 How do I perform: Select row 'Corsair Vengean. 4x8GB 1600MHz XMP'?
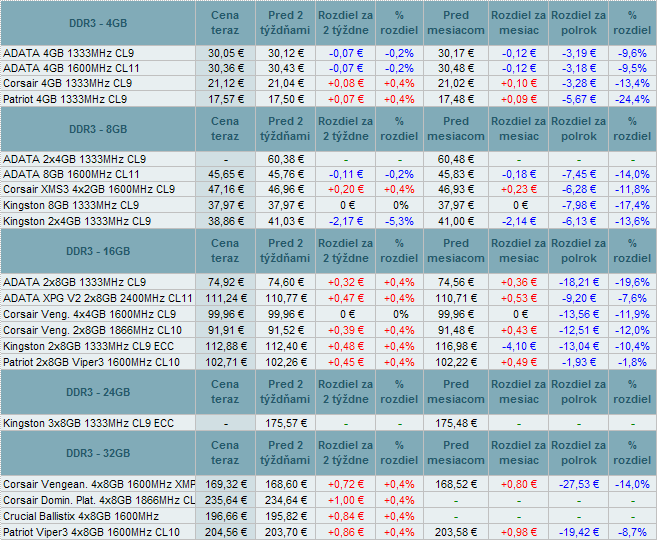pyautogui.click(x=328, y=484)
